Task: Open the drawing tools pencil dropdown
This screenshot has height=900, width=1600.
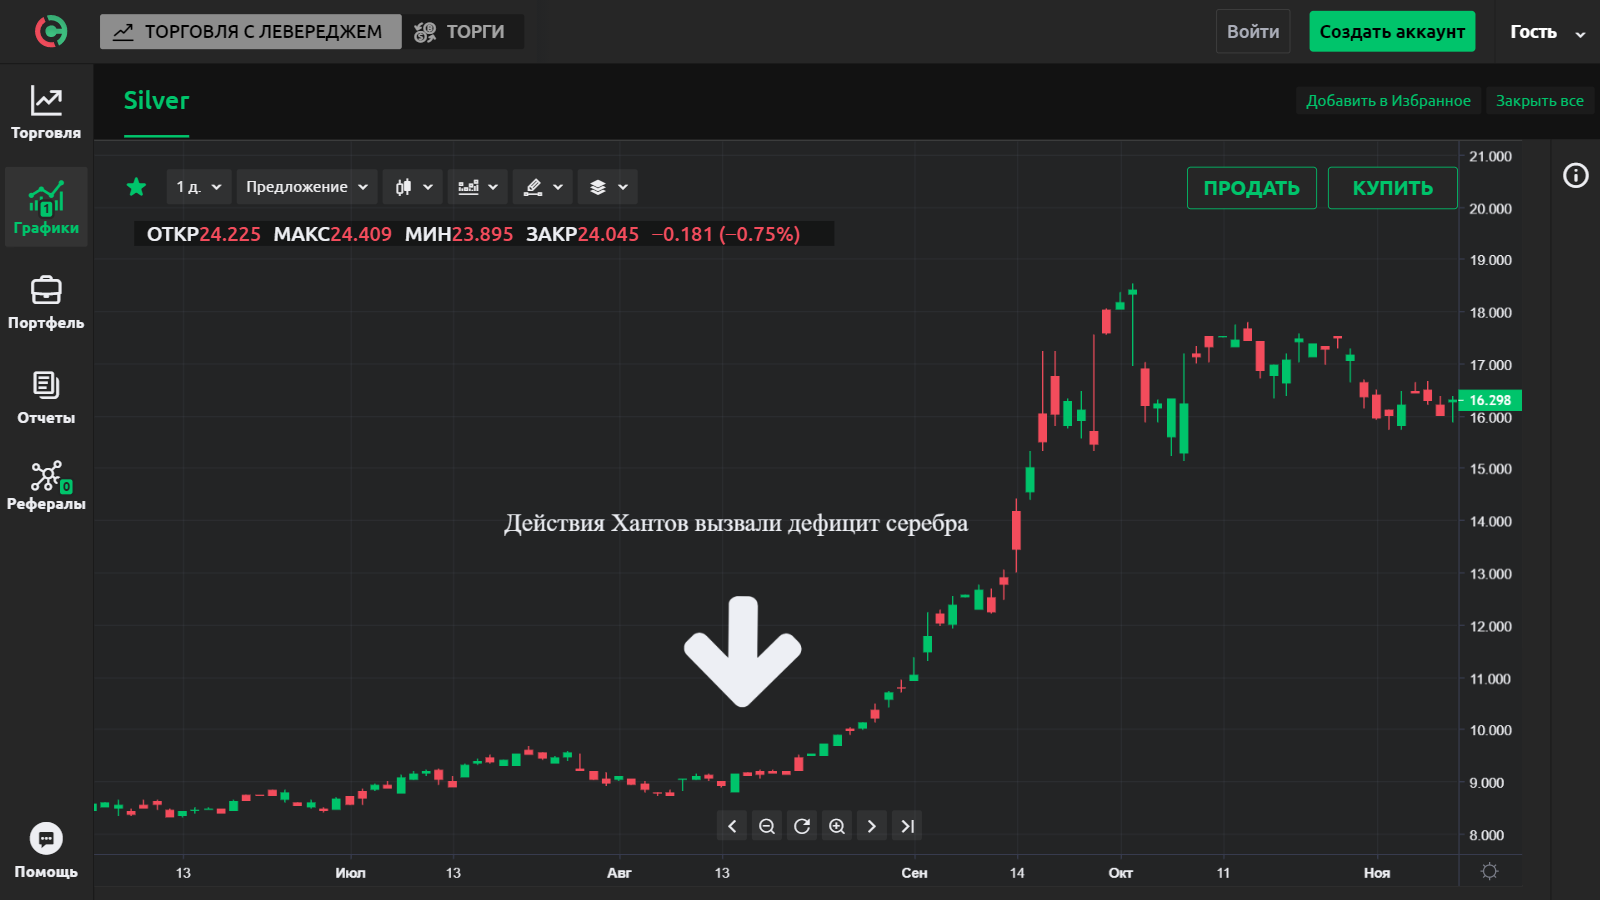Action: (543, 187)
